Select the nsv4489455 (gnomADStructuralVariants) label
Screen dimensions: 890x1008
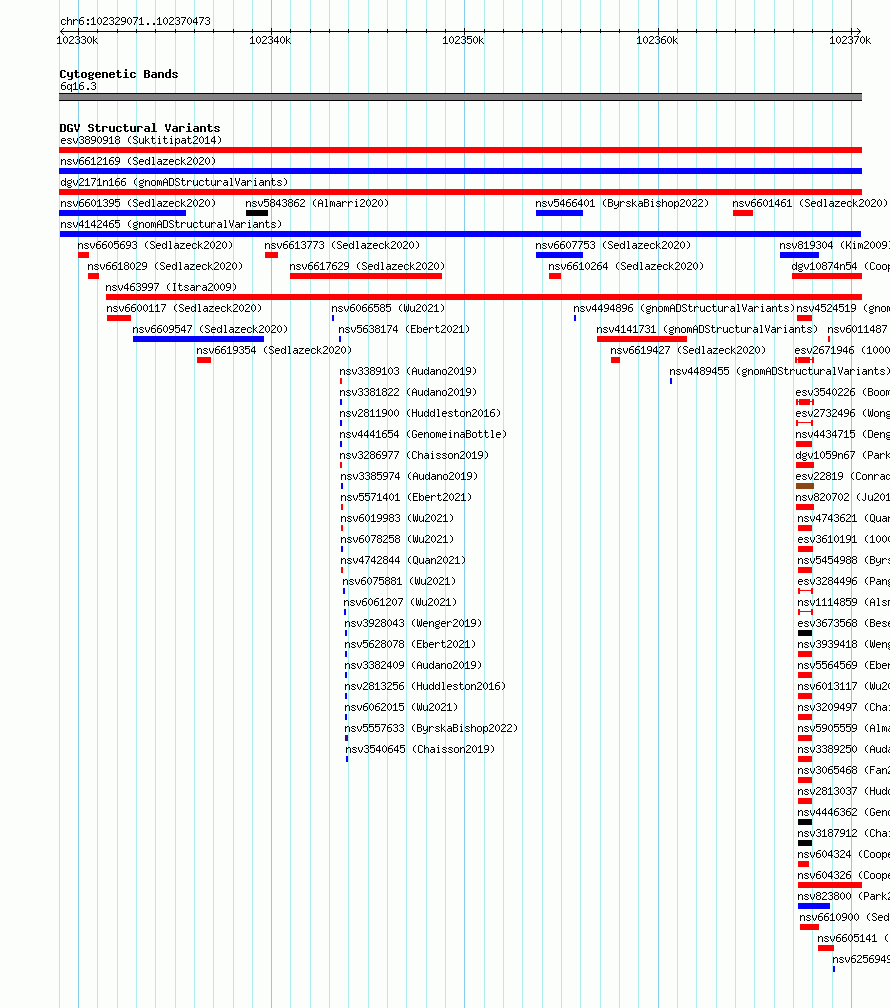[x=779, y=372]
